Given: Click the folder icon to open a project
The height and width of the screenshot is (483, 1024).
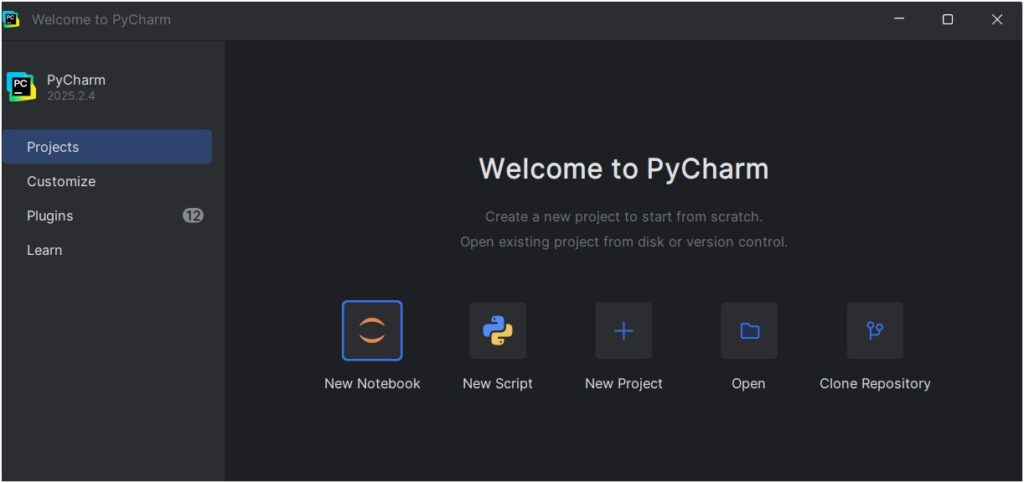Looking at the screenshot, I should pos(749,331).
